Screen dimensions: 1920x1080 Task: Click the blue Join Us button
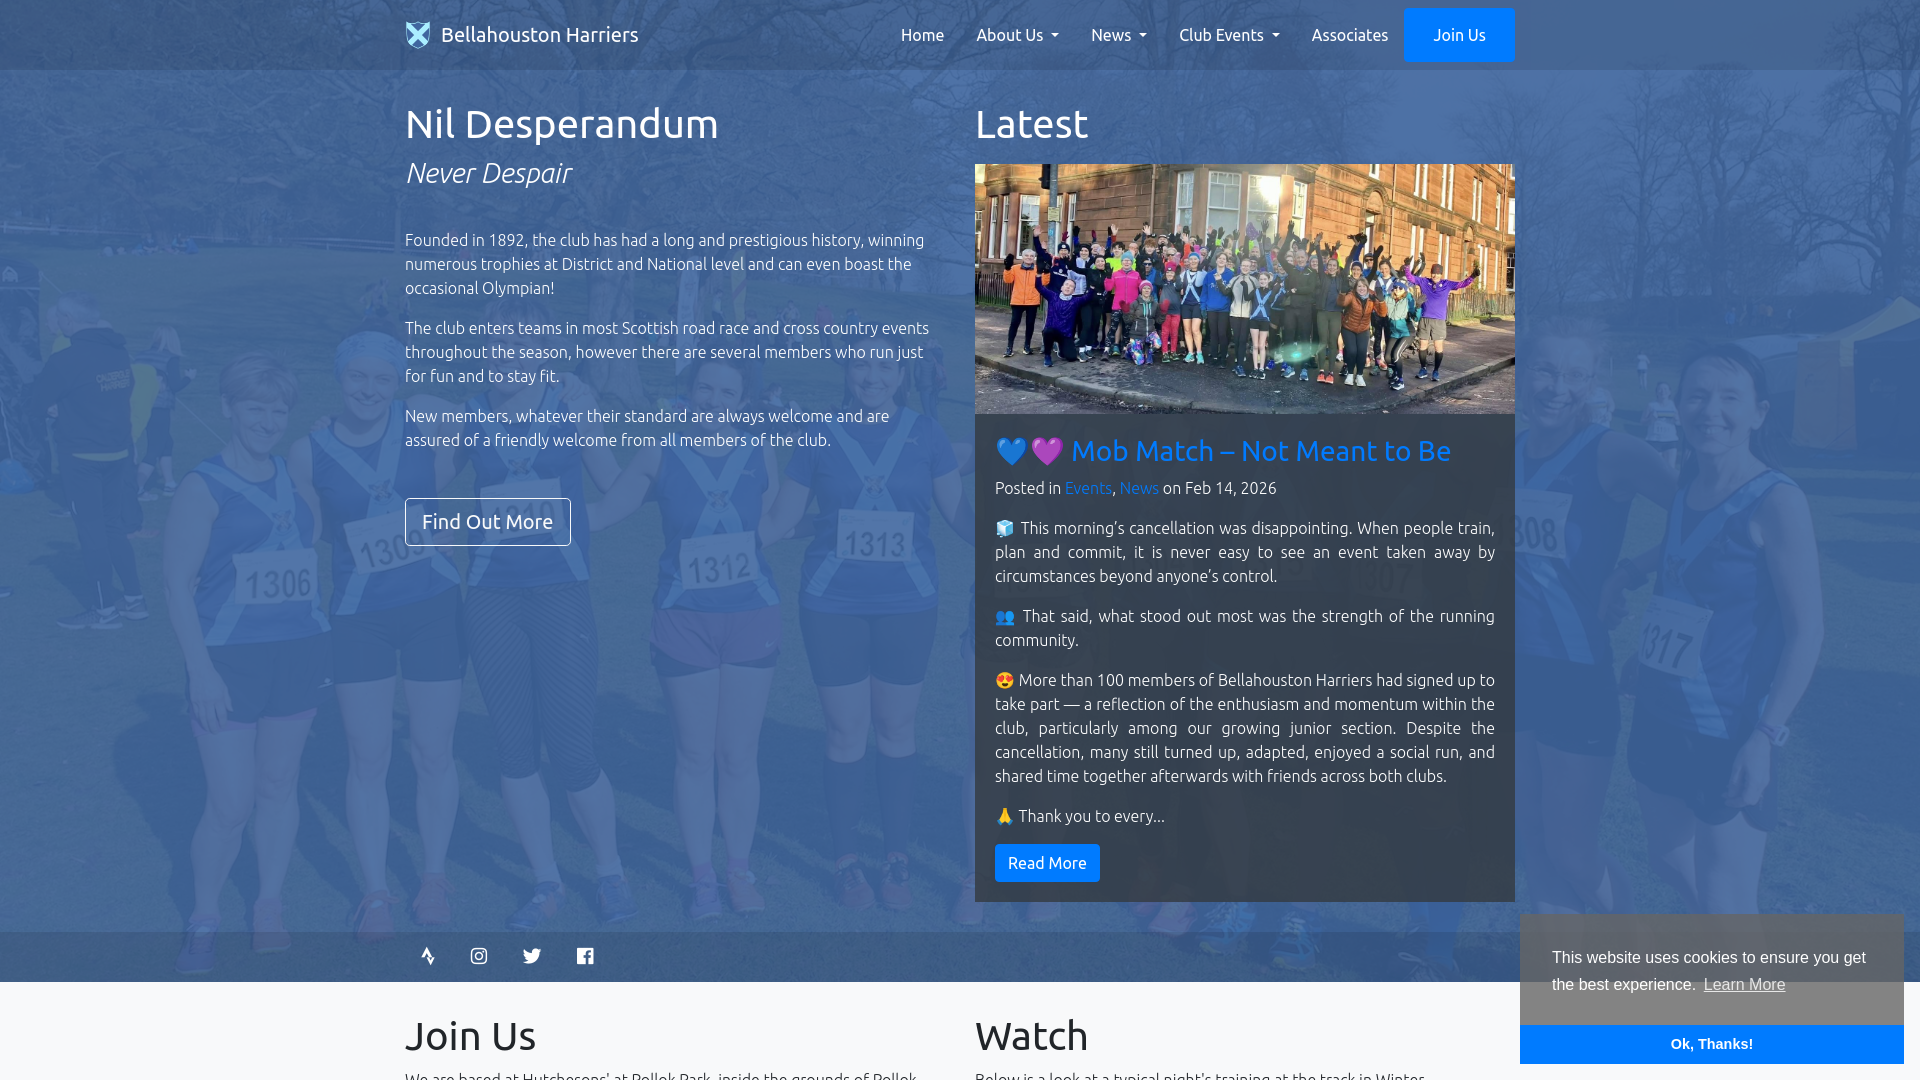point(1459,35)
